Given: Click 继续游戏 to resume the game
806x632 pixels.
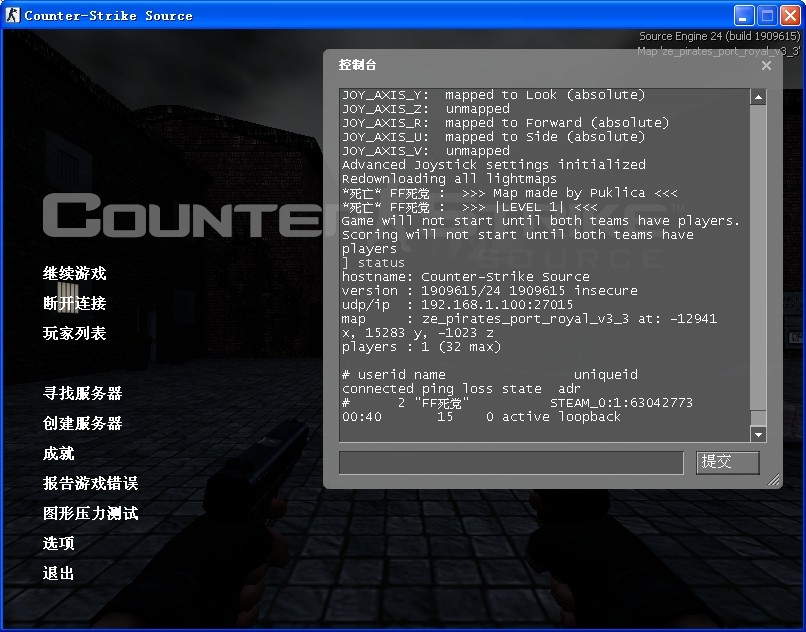Looking at the screenshot, I should click(x=75, y=273).
